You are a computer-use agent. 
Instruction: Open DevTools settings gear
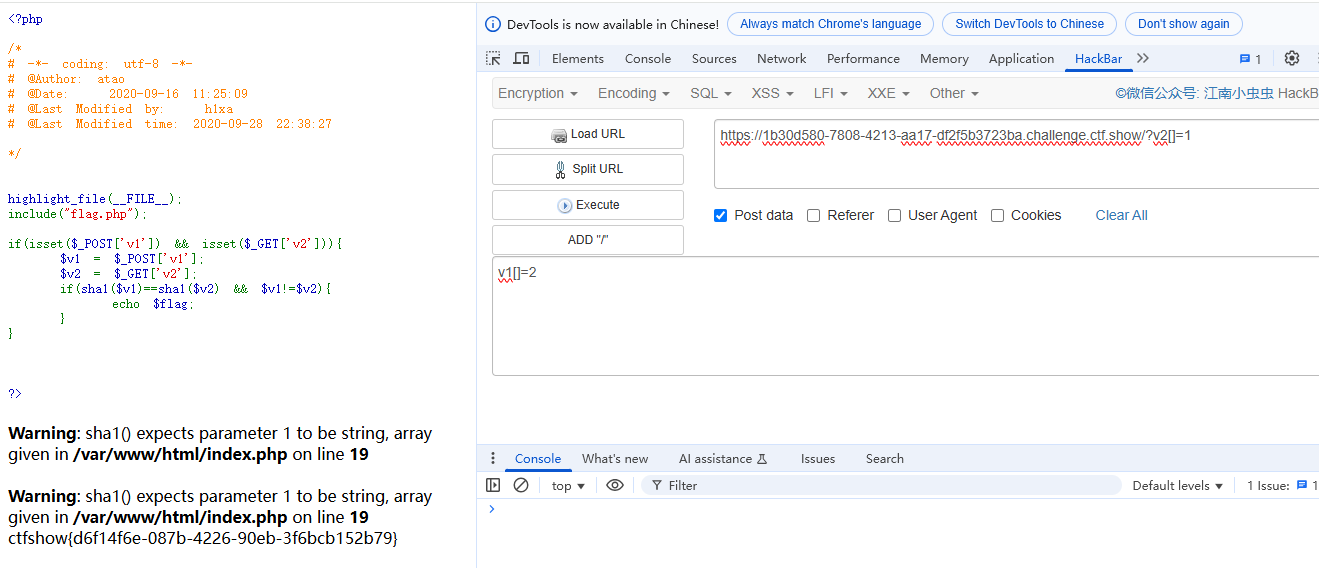pyautogui.click(x=1292, y=58)
